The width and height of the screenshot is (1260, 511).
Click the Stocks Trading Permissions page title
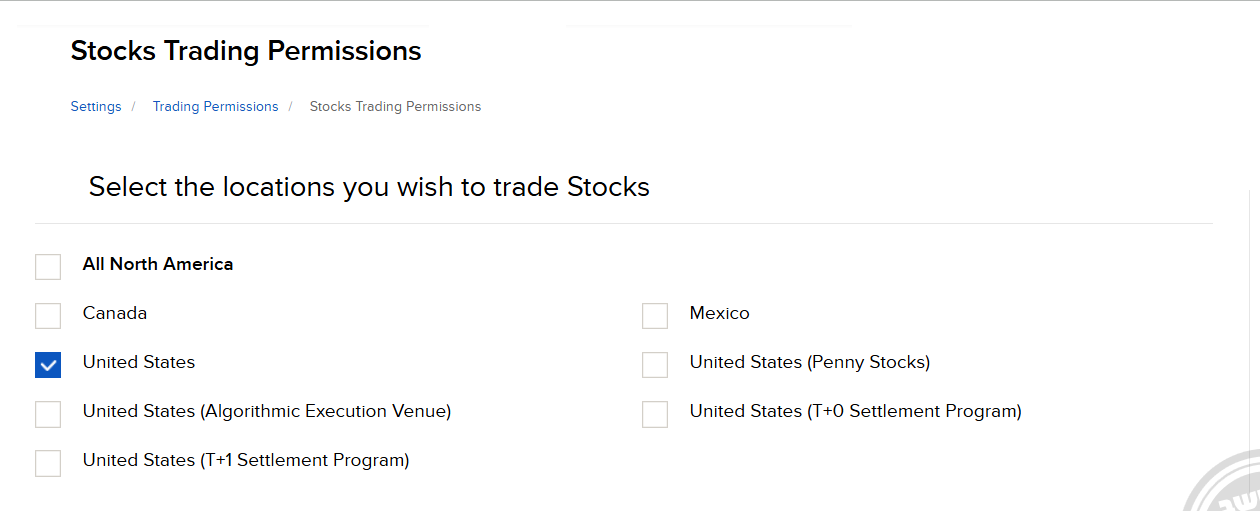click(x=246, y=51)
